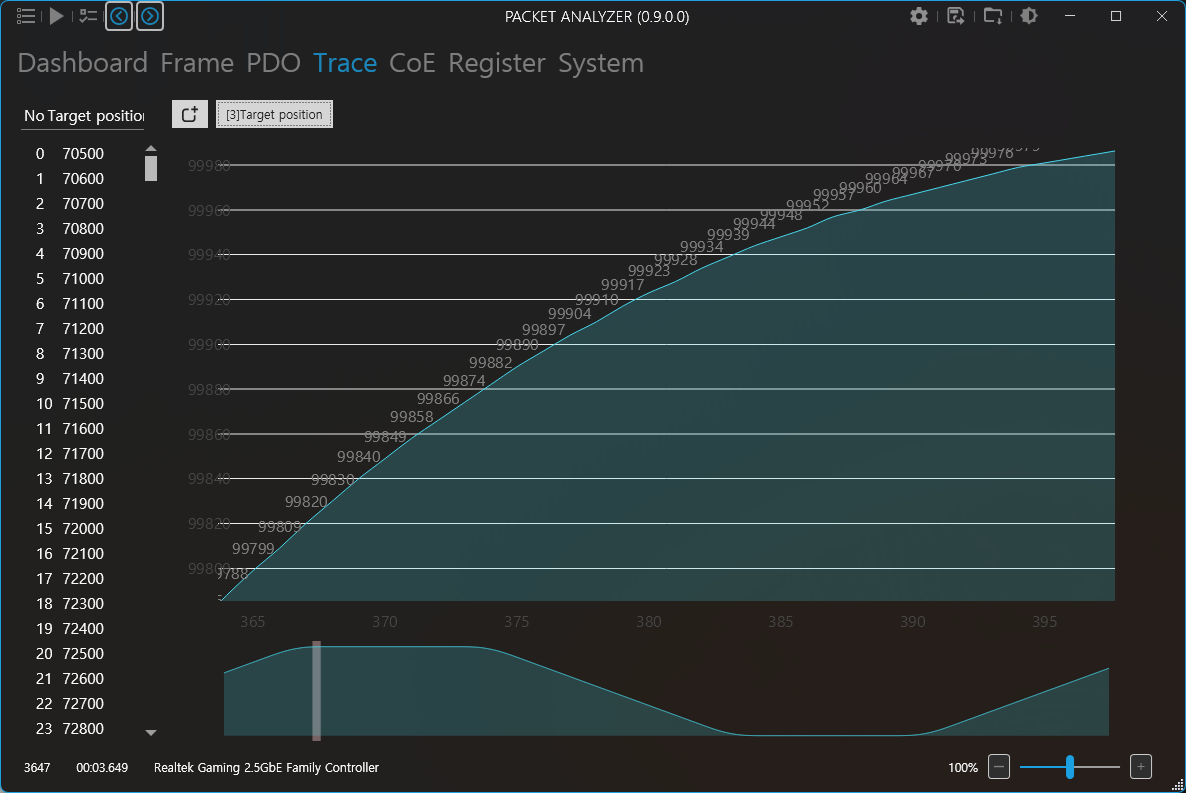The image size is (1186, 793).
Task: Open the PDO tab
Action: point(273,63)
